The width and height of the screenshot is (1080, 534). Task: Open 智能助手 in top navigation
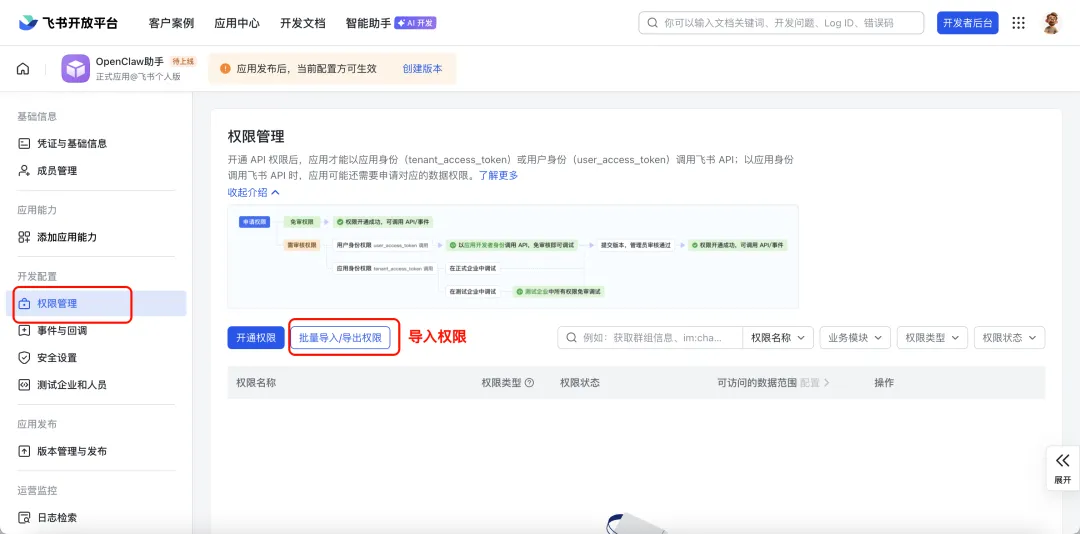(368, 23)
